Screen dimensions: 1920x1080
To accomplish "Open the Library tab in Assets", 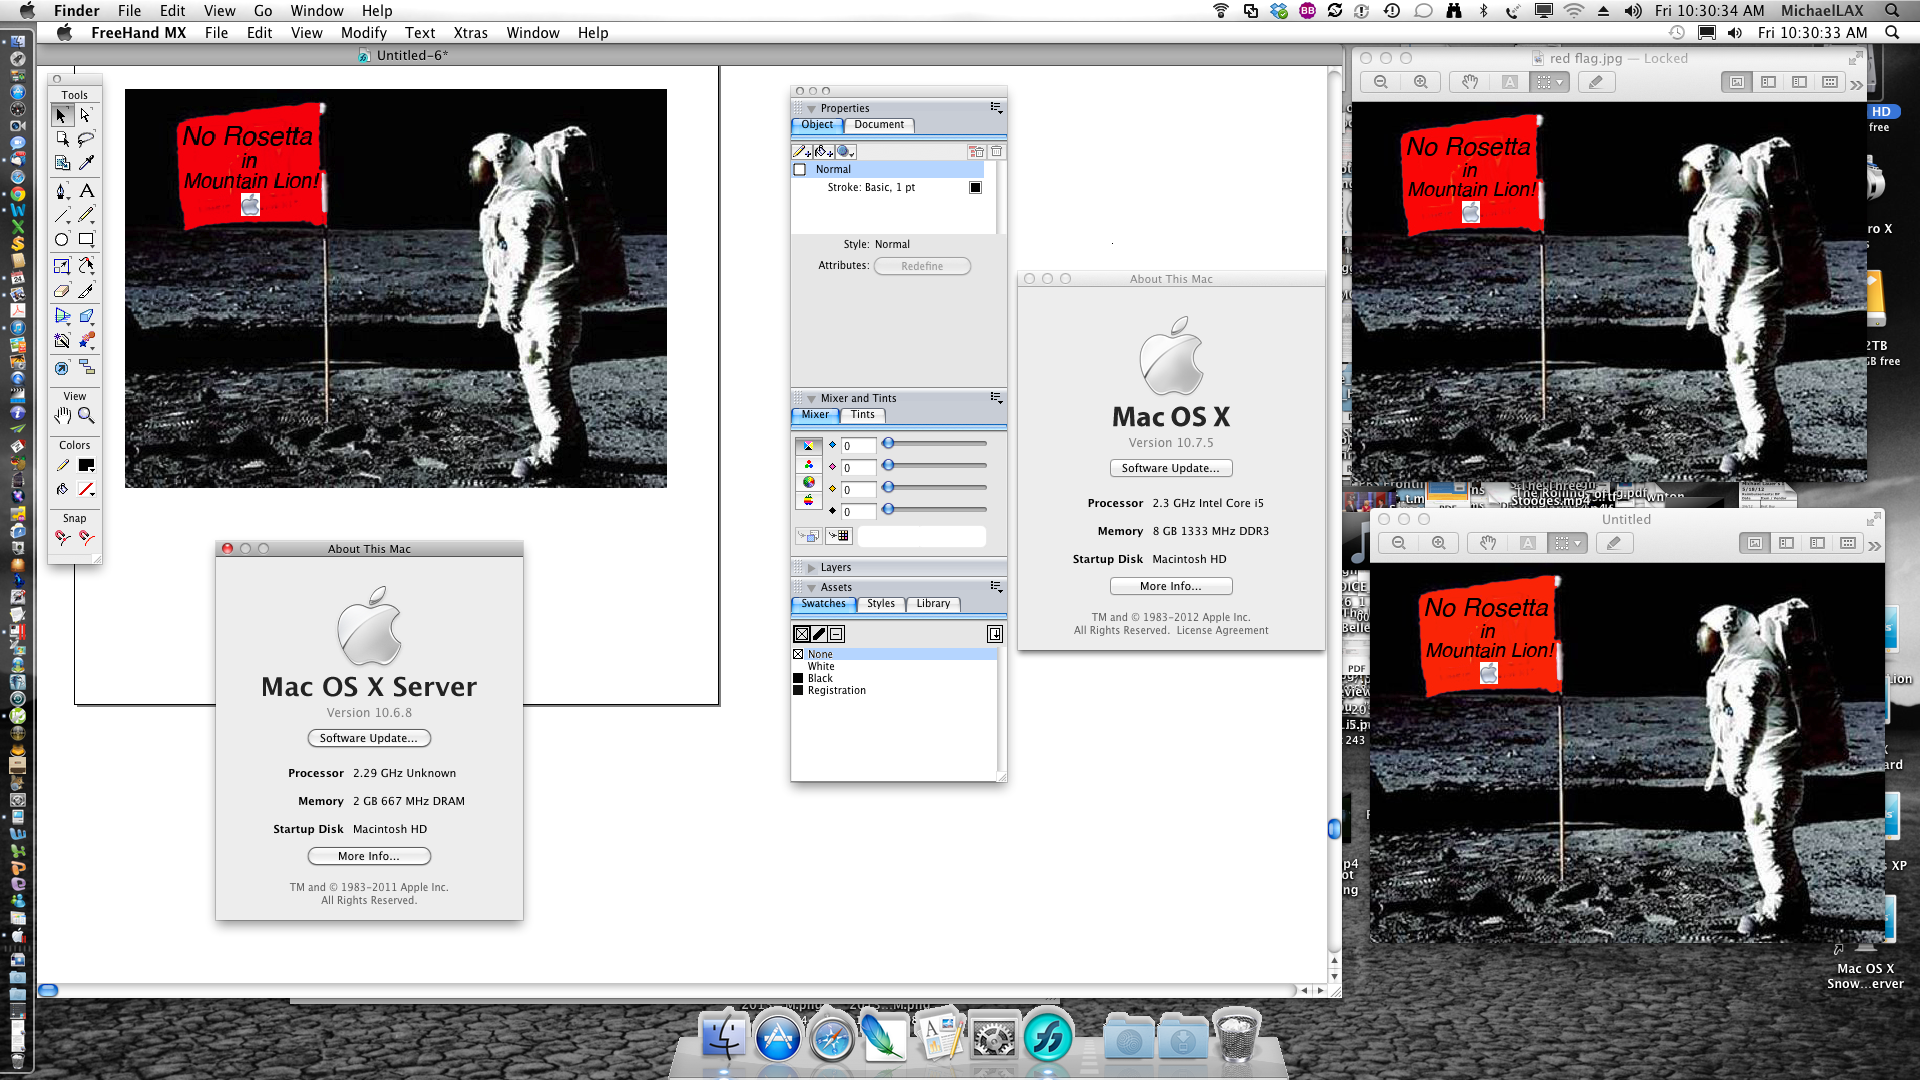I will tap(933, 604).
